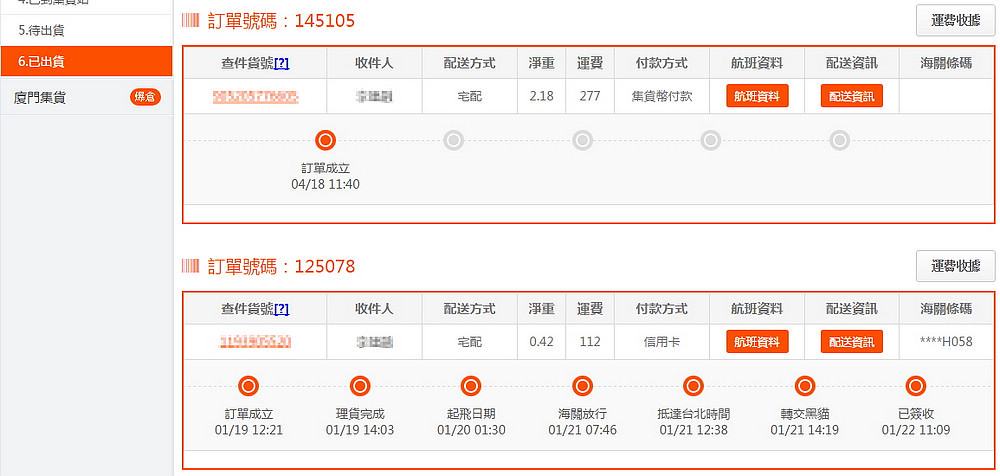This screenshot has height=476, width=1000.
Task: Click 運費收據 button for order 145105
Action: (x=955, y=20)
